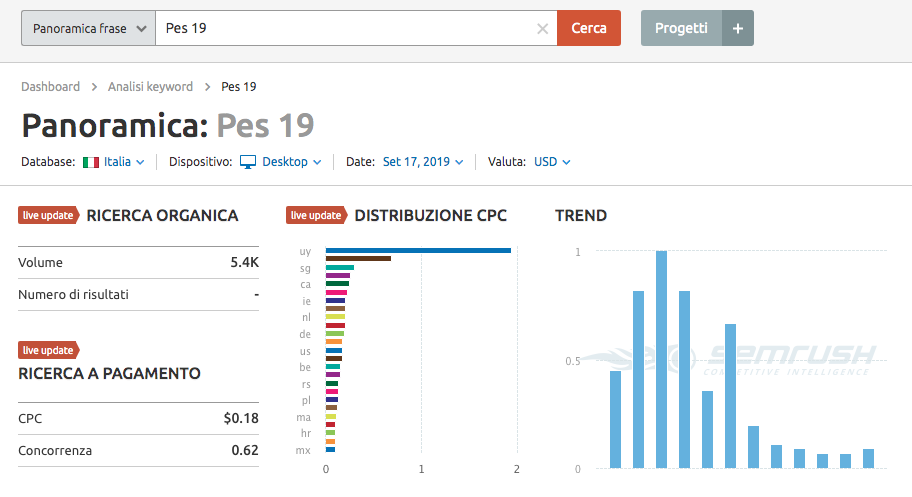Go to Dashboard breadcrumb link

tap(51, 87)
